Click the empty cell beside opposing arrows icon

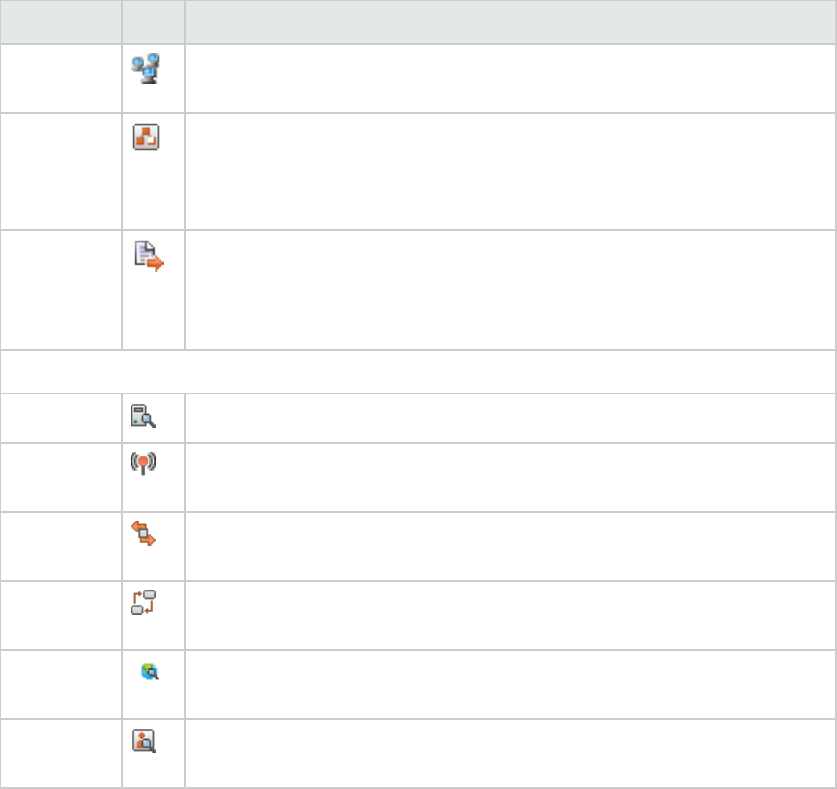click(x=510, y=546)
